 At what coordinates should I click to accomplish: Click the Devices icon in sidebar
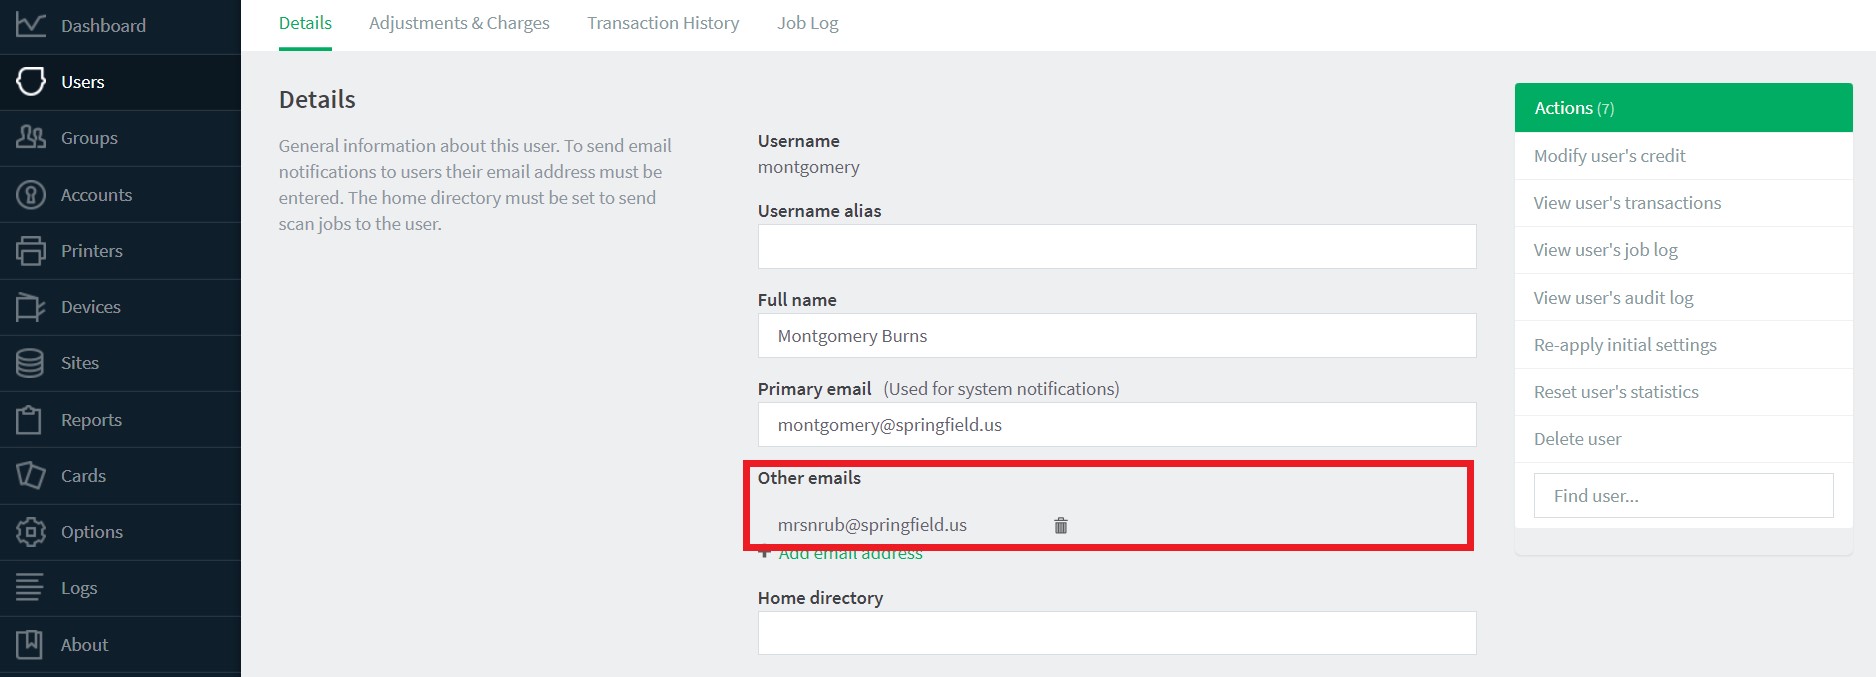point(31,307)
